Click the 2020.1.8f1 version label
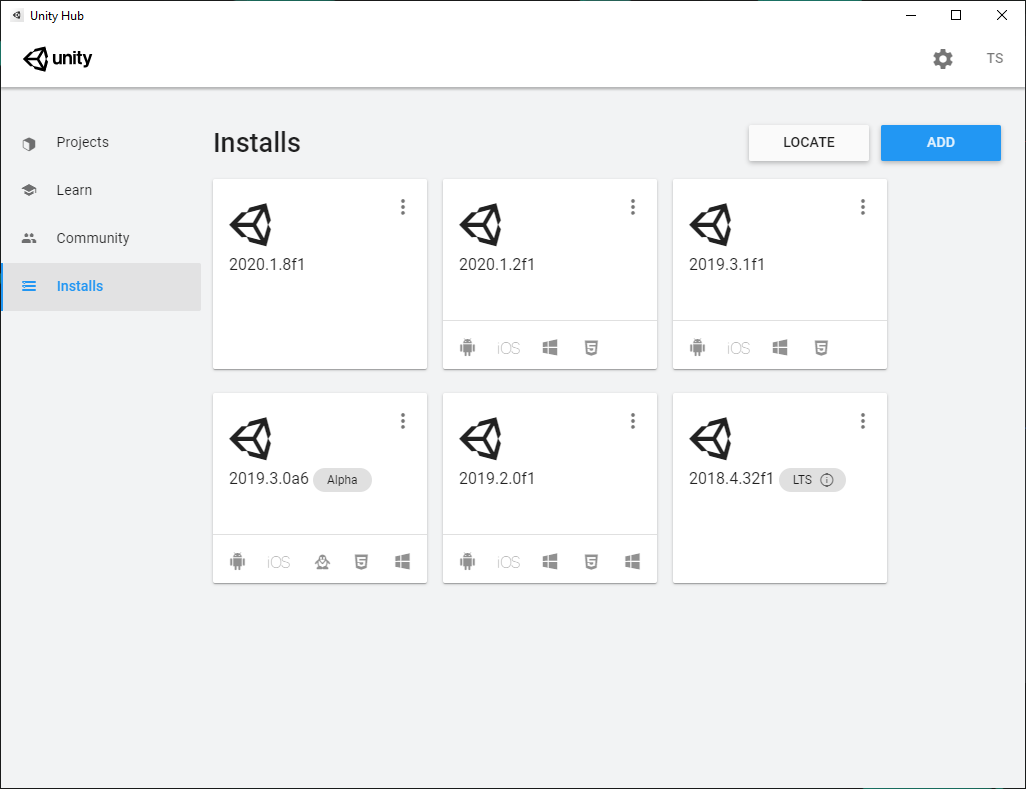Viewport: 1026px width, 789px height. pyautogui.click(x=267, y=264)
